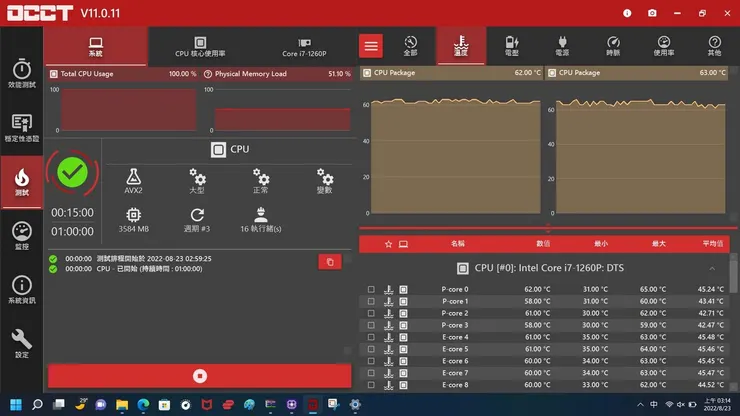Select the Usage sensors tab
Screen dimensions: 740x416
click(x=664, y=46)
